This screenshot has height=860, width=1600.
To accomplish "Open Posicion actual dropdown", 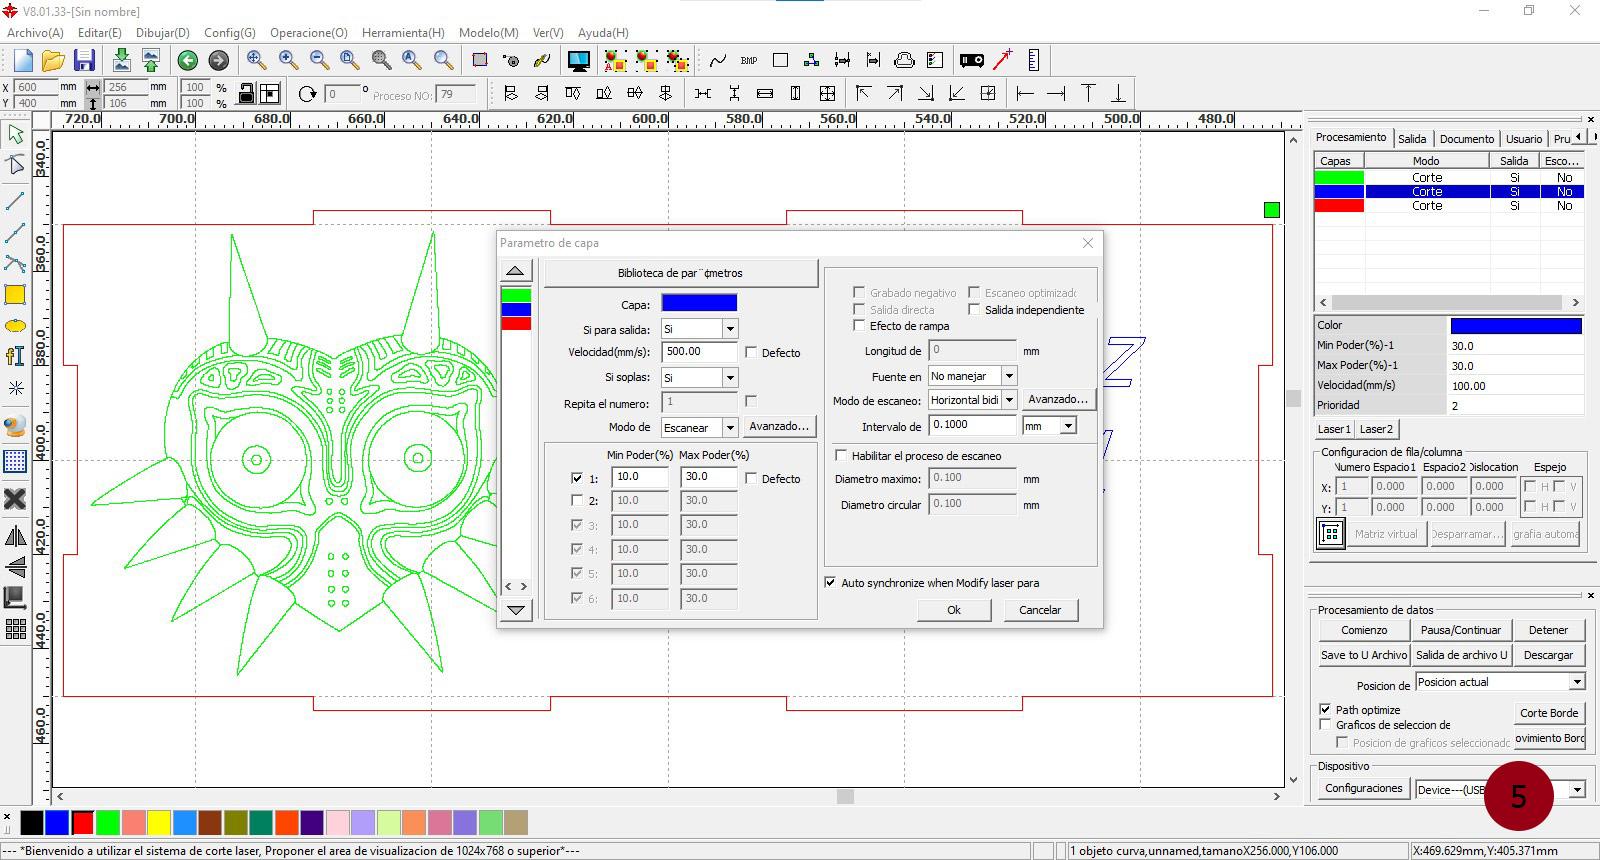I will 1577,682.
